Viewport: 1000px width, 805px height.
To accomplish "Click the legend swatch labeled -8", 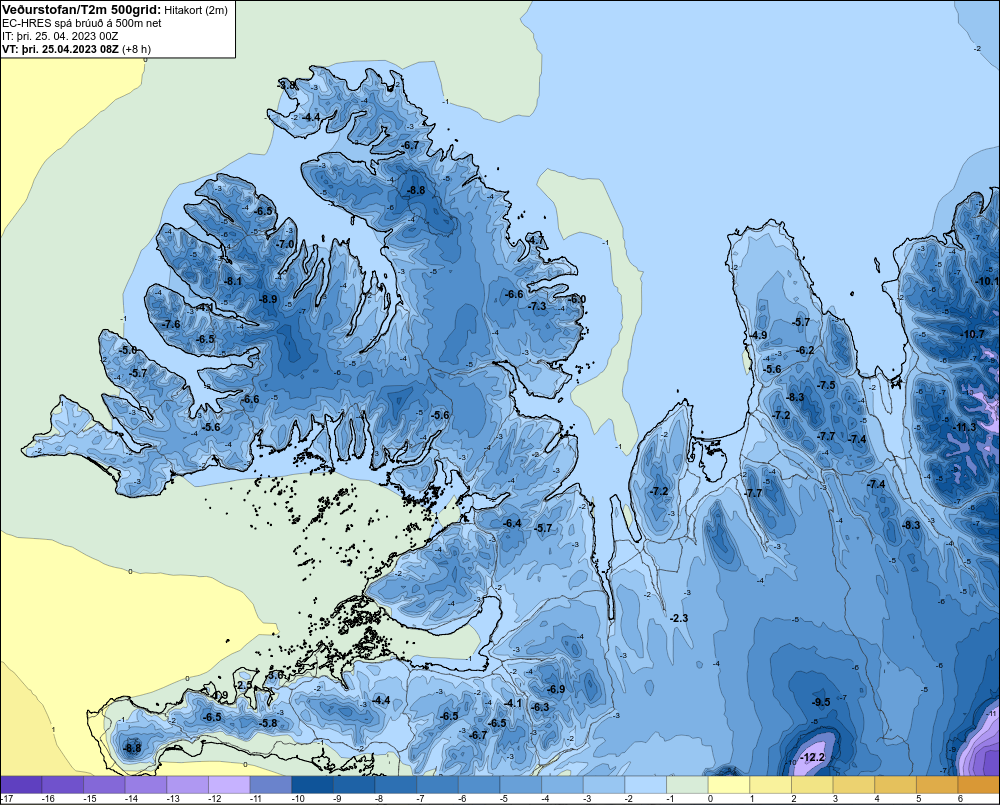I will coord(395,785).
